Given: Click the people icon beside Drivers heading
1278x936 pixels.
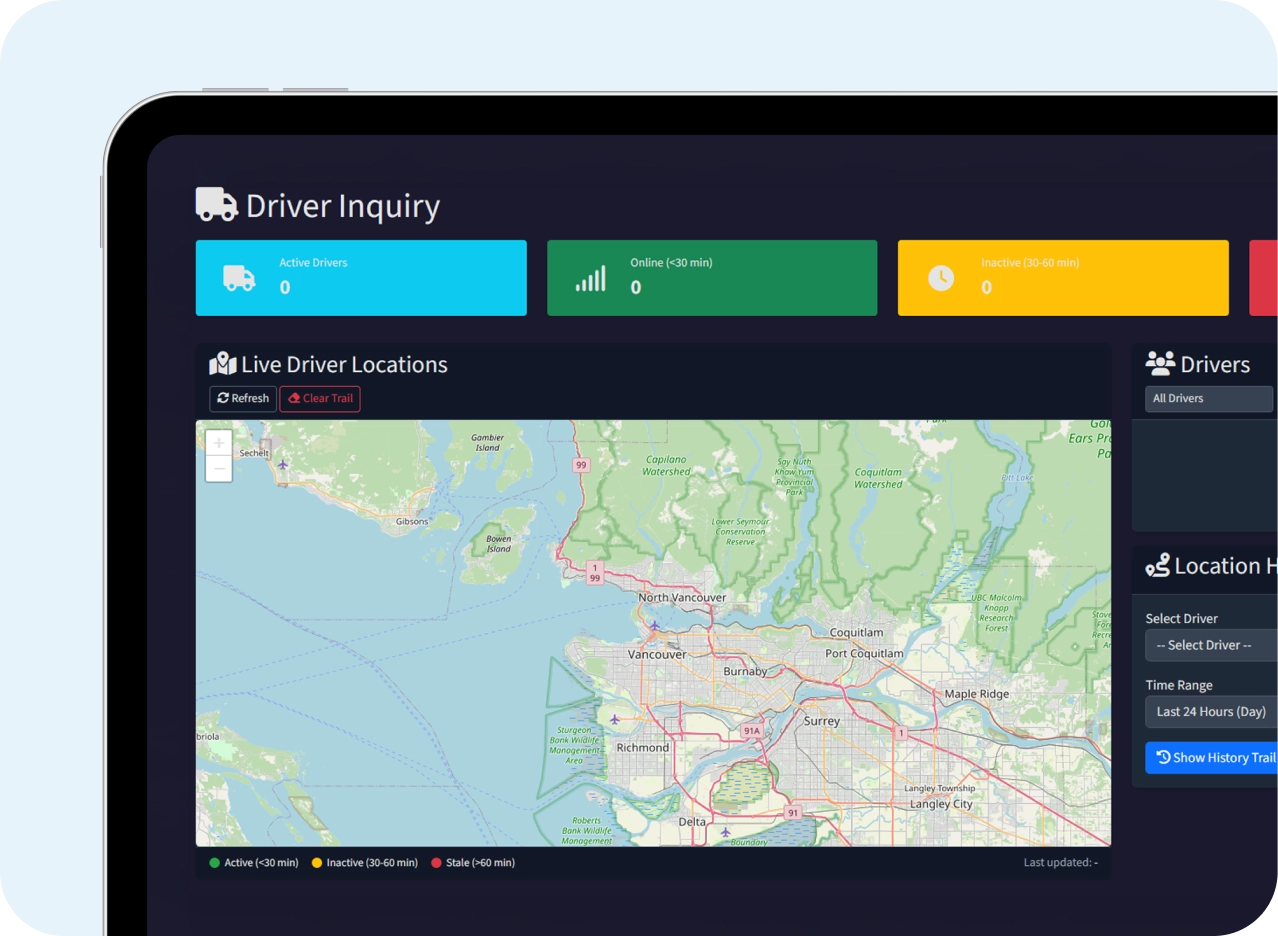Looking at the screenshot, I should [x=1160, y=363].
